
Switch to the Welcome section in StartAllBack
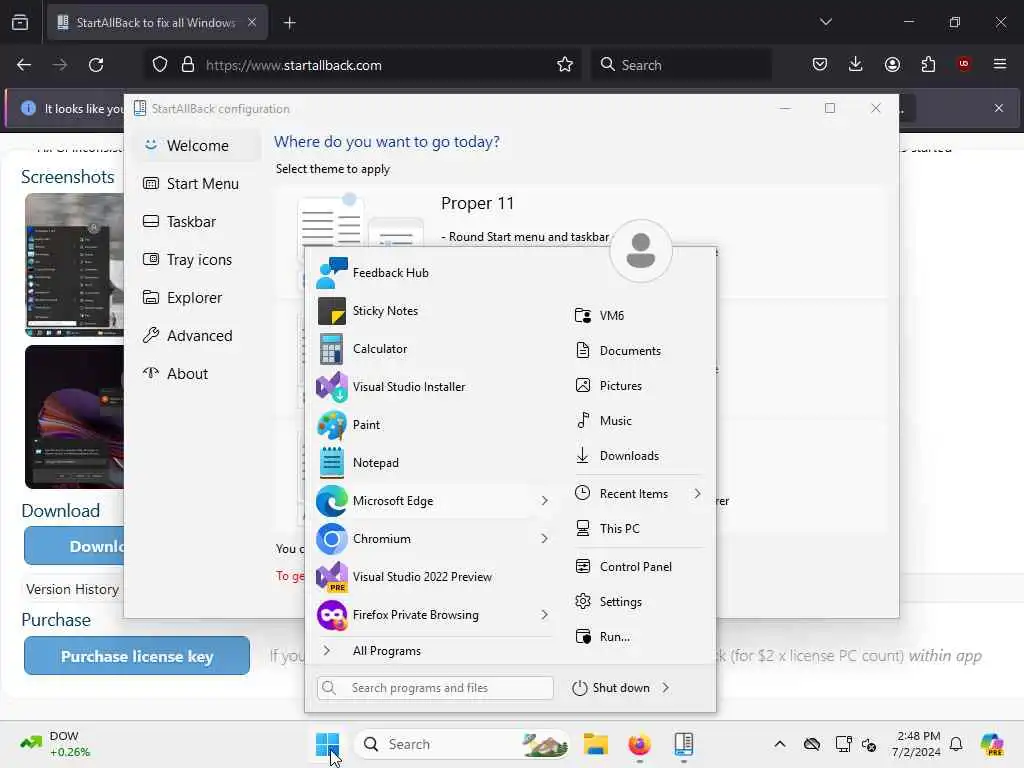pos(198,146)
